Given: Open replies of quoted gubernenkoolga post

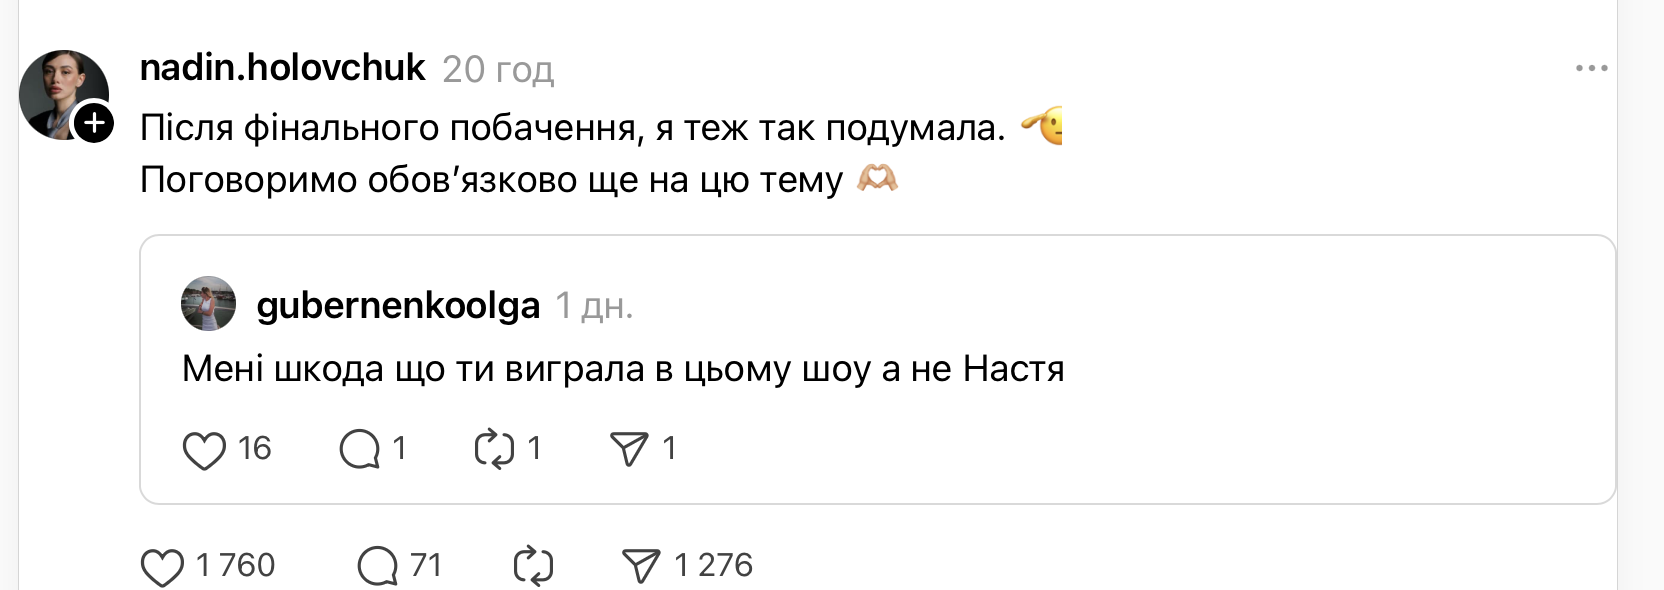Looking at the screenshot, I should point(360,450).
